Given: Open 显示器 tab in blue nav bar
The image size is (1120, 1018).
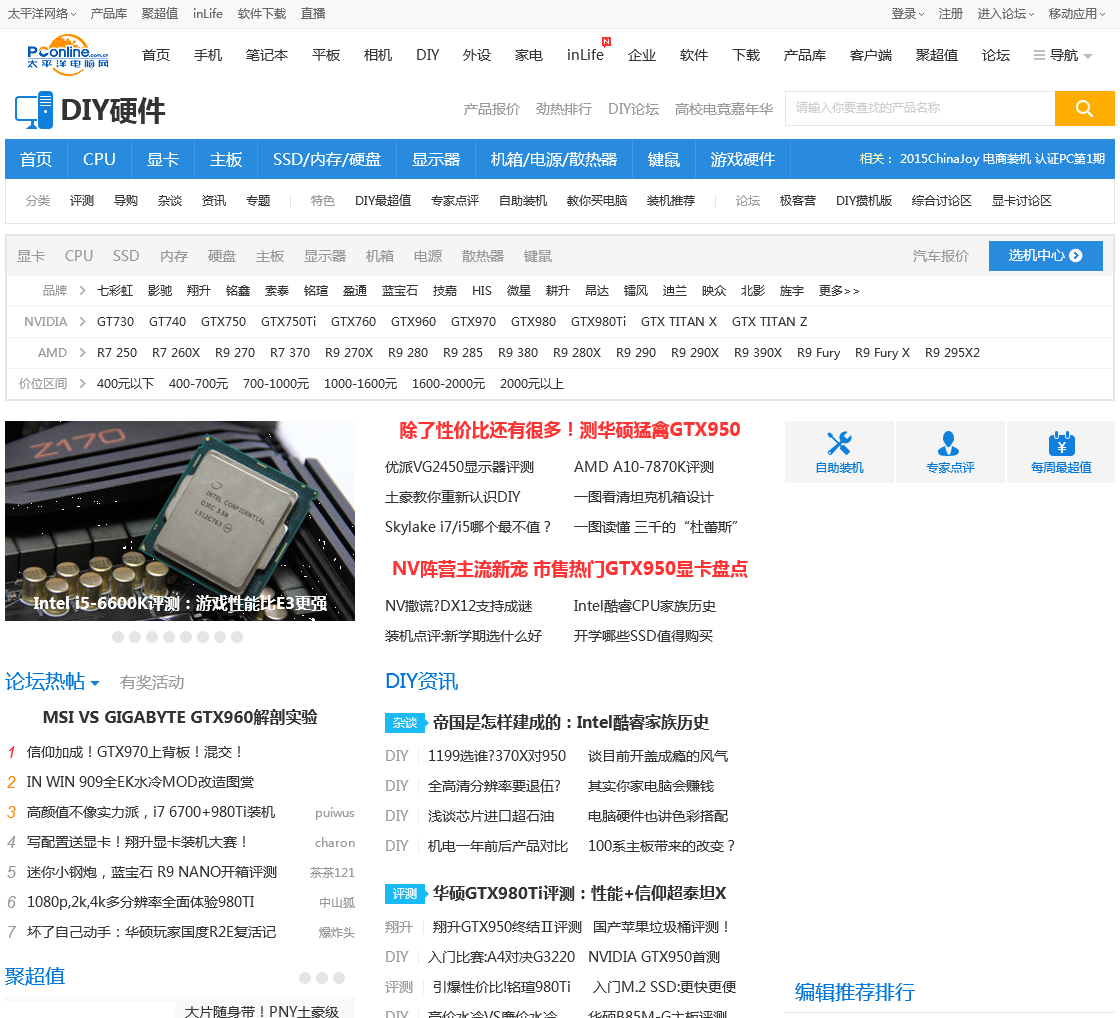Looking at the screenshot, I should coord(436,159).
